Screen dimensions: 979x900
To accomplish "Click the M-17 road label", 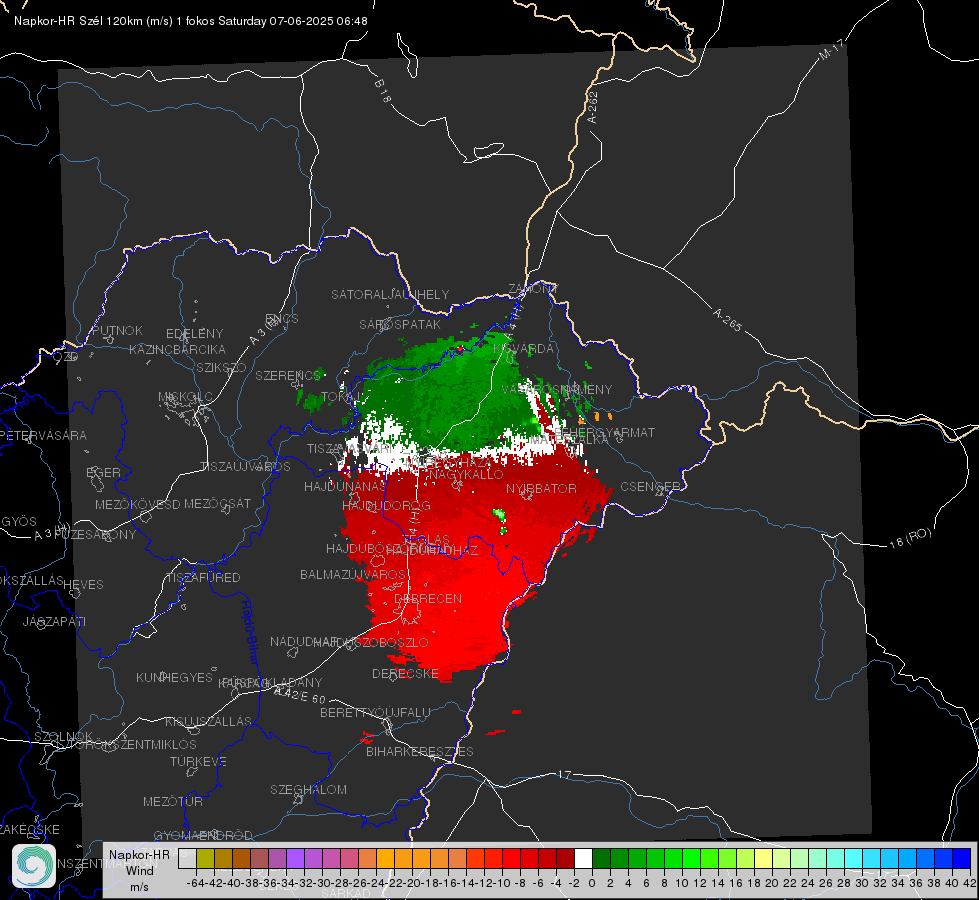I will pos(832,50).
